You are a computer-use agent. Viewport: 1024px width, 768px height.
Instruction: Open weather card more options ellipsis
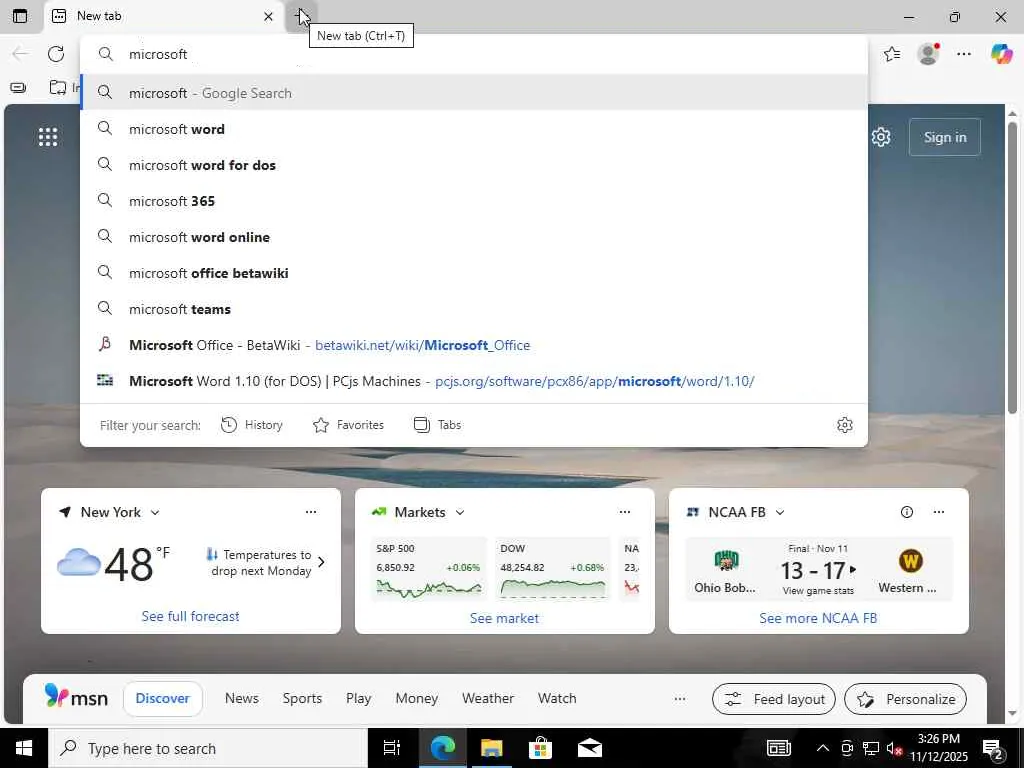311,512
